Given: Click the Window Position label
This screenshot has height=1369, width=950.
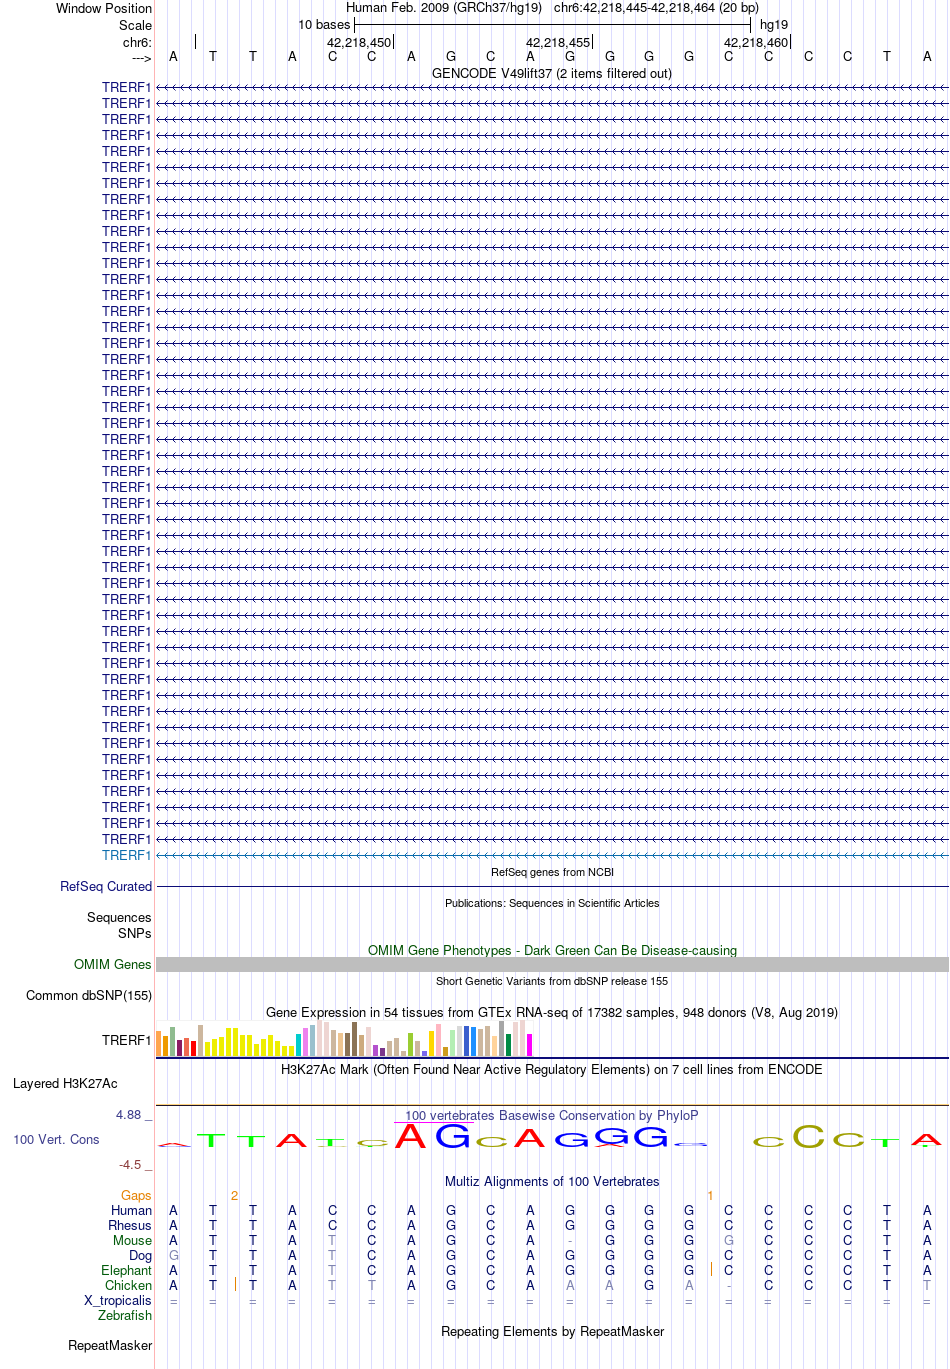Looking at the screenshot, I should coord(104,8).
